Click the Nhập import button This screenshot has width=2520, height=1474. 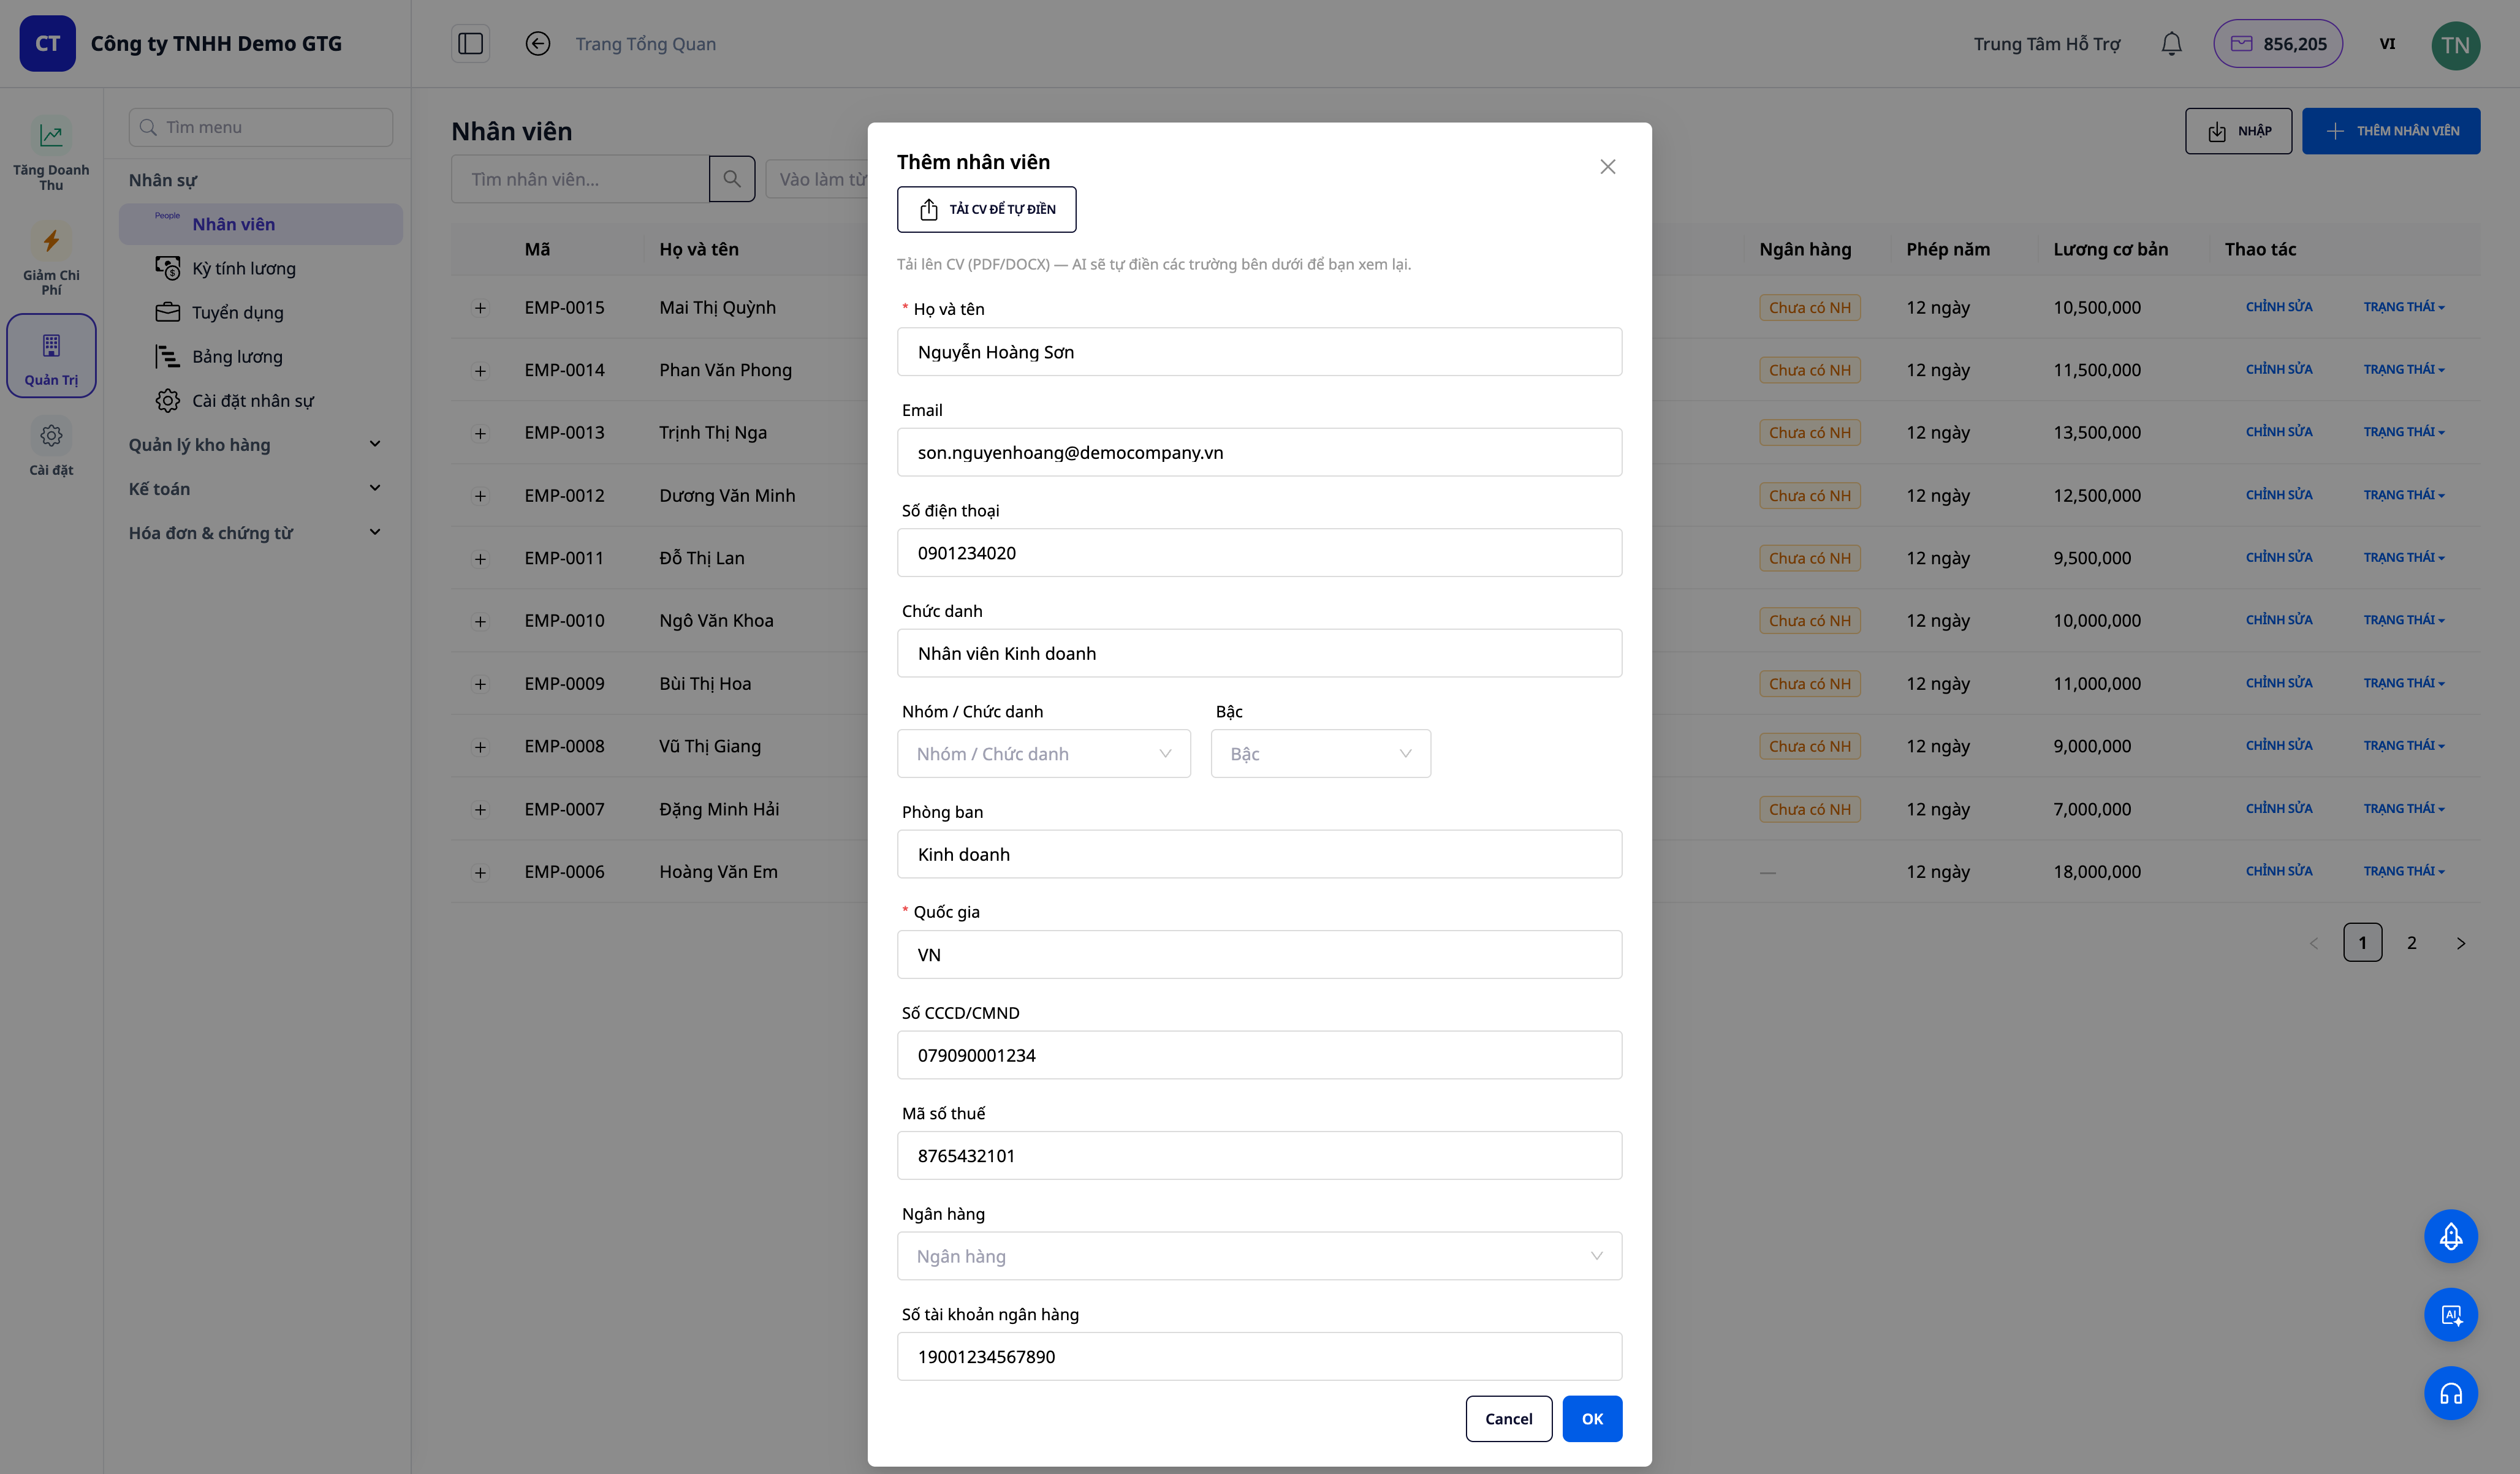coord(2238,131)
